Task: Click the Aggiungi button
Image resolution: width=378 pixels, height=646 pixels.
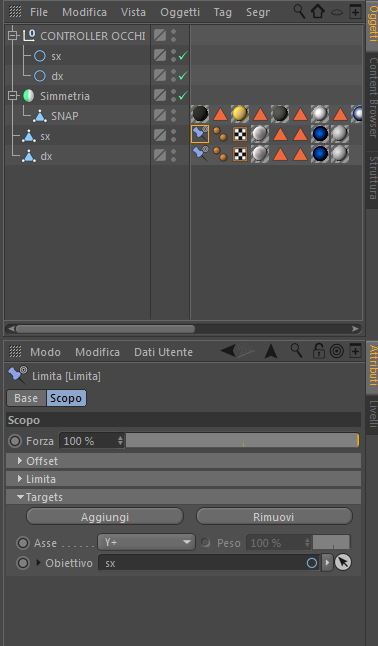Action: [x=105, y=517]
